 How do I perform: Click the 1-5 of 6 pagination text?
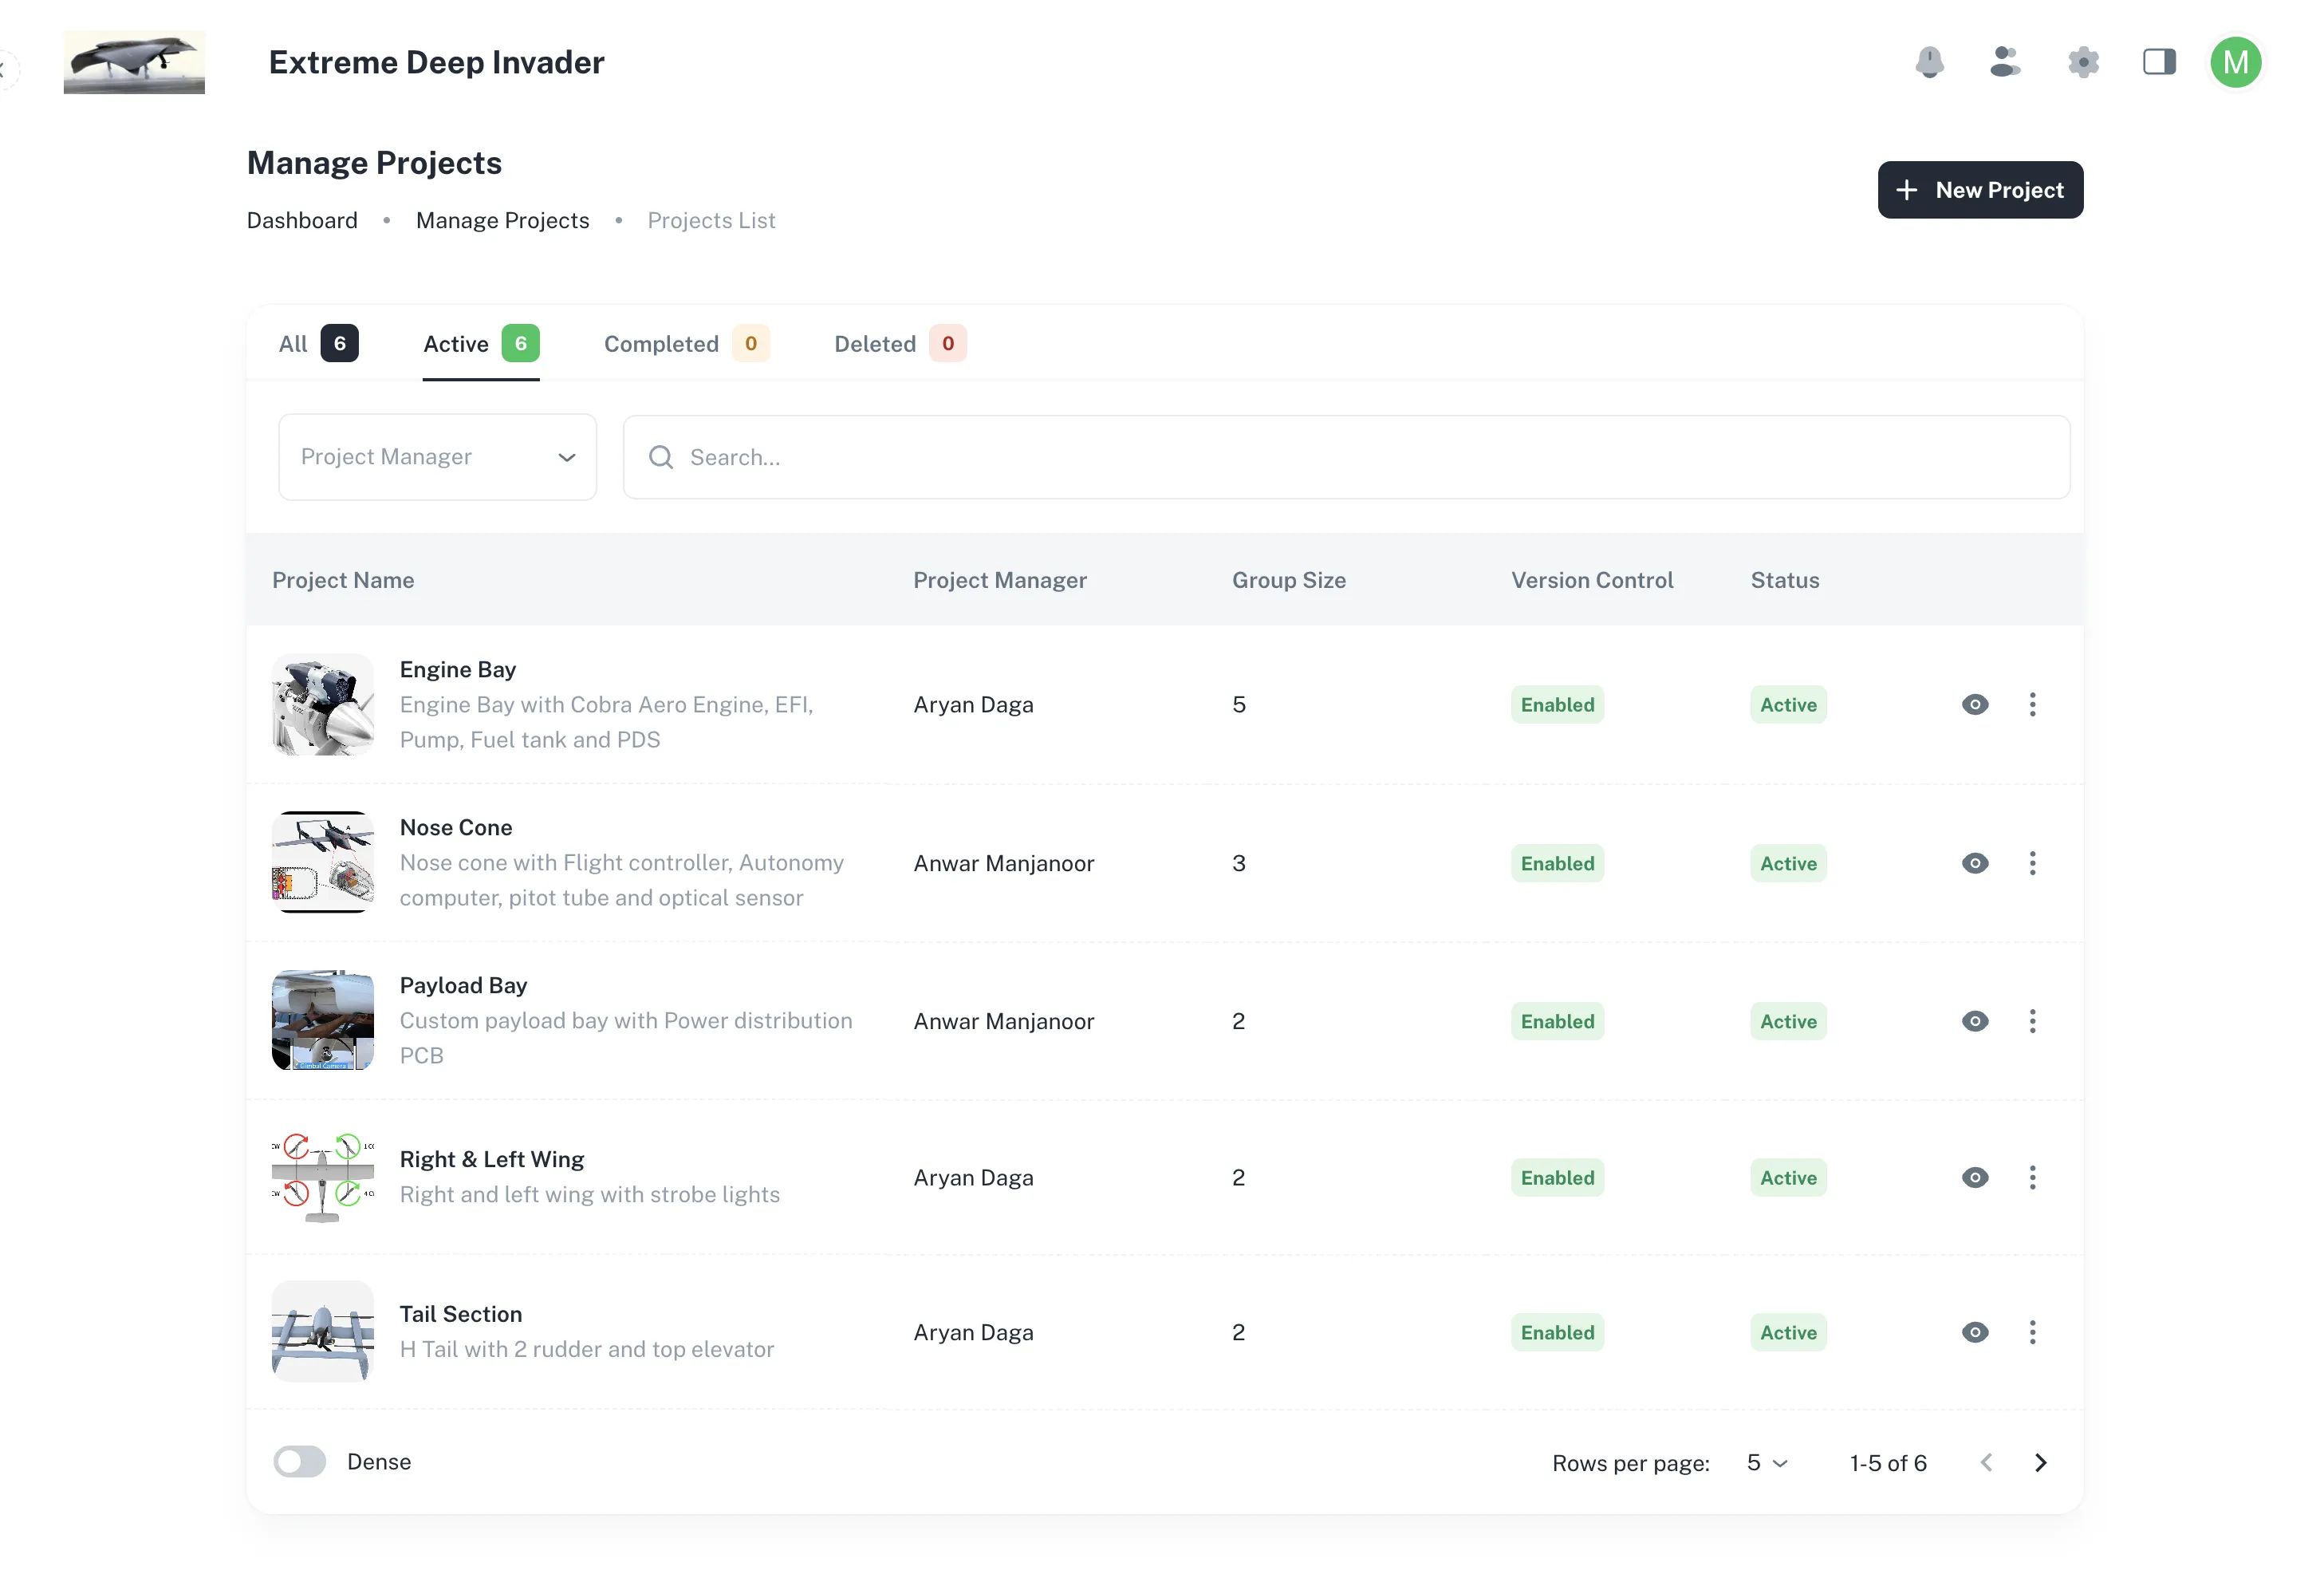click(x=1887, y=1462)
